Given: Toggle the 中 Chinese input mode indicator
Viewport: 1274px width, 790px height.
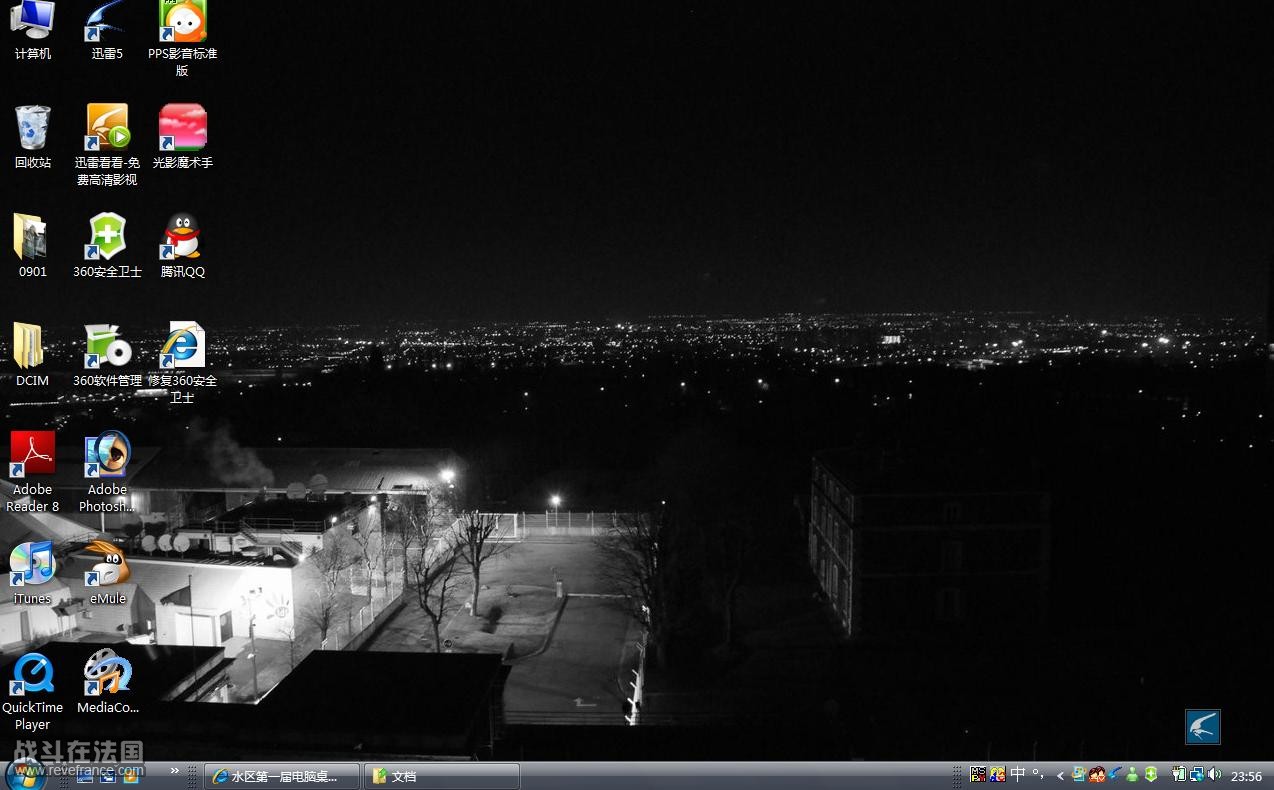Looking at the screenshot, I should coord(1018,774).
